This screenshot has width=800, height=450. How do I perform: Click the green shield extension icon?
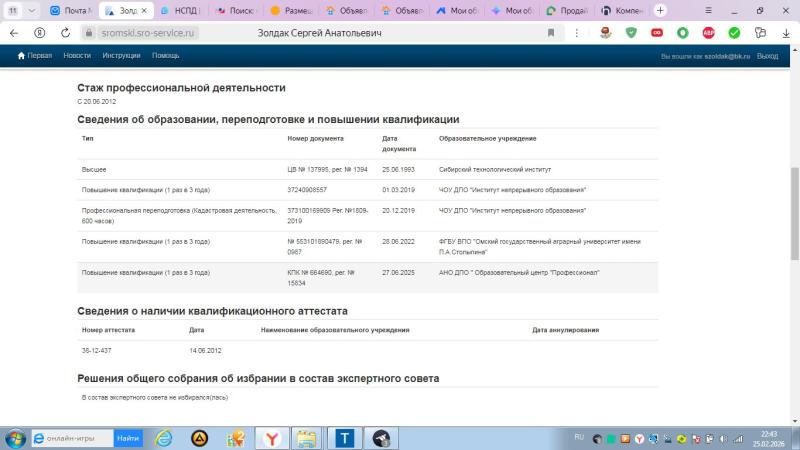[x=631, y=33]
